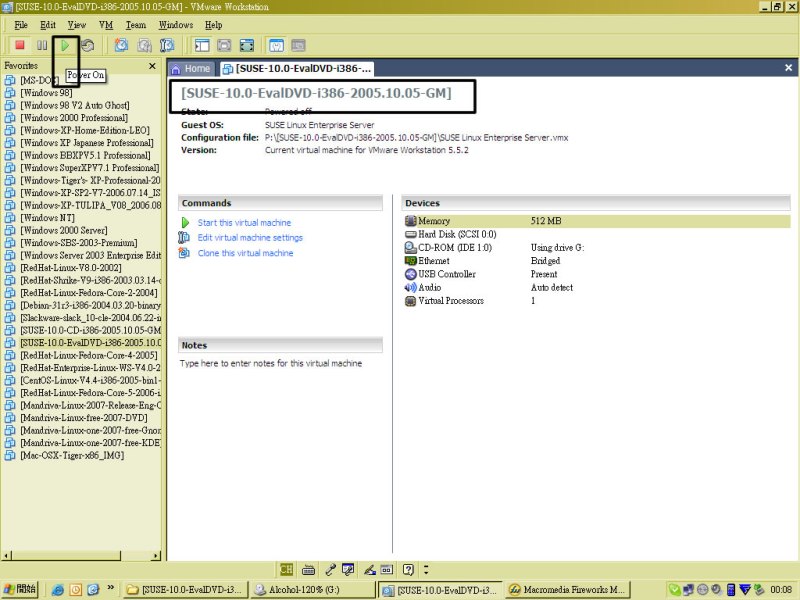Click the clone icon beside Clone this virtual machine

pos(184,253)
